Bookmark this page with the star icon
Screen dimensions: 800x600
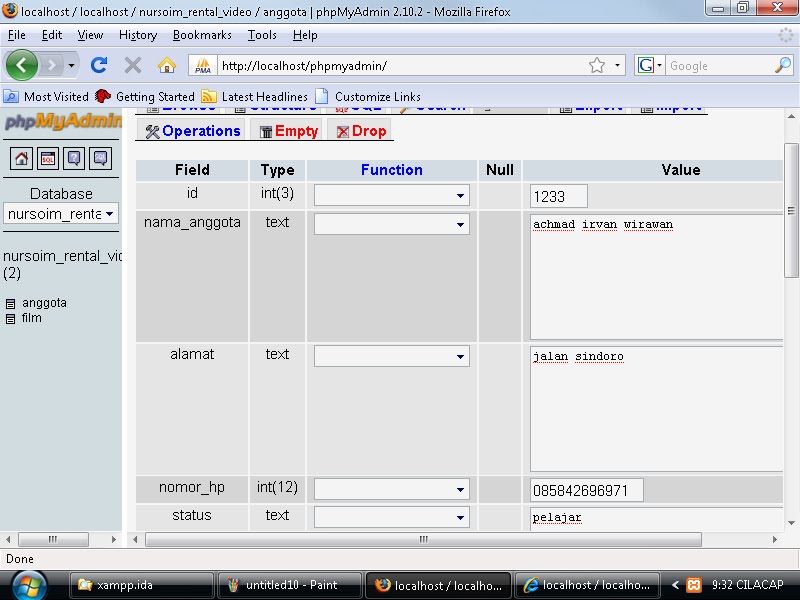tap(596, 65)
